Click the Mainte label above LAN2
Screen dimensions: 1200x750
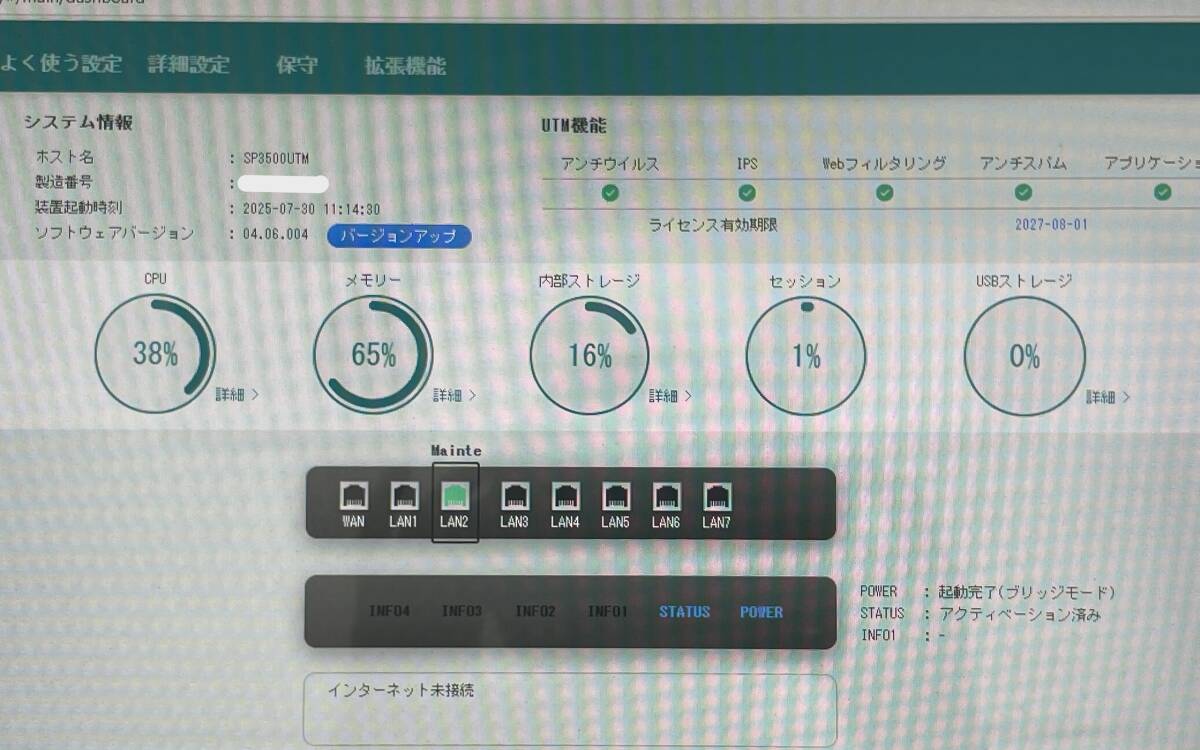[456, 451]
